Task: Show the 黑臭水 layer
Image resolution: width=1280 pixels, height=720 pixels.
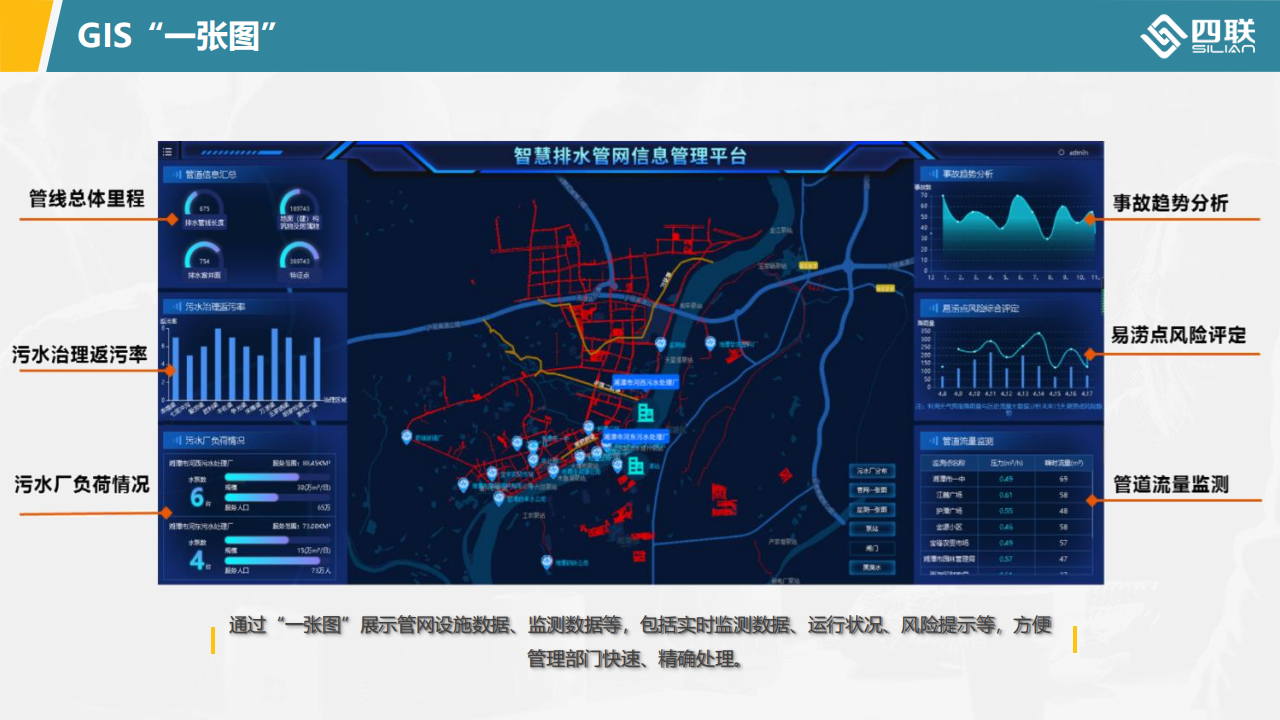Action: [872, 568]
